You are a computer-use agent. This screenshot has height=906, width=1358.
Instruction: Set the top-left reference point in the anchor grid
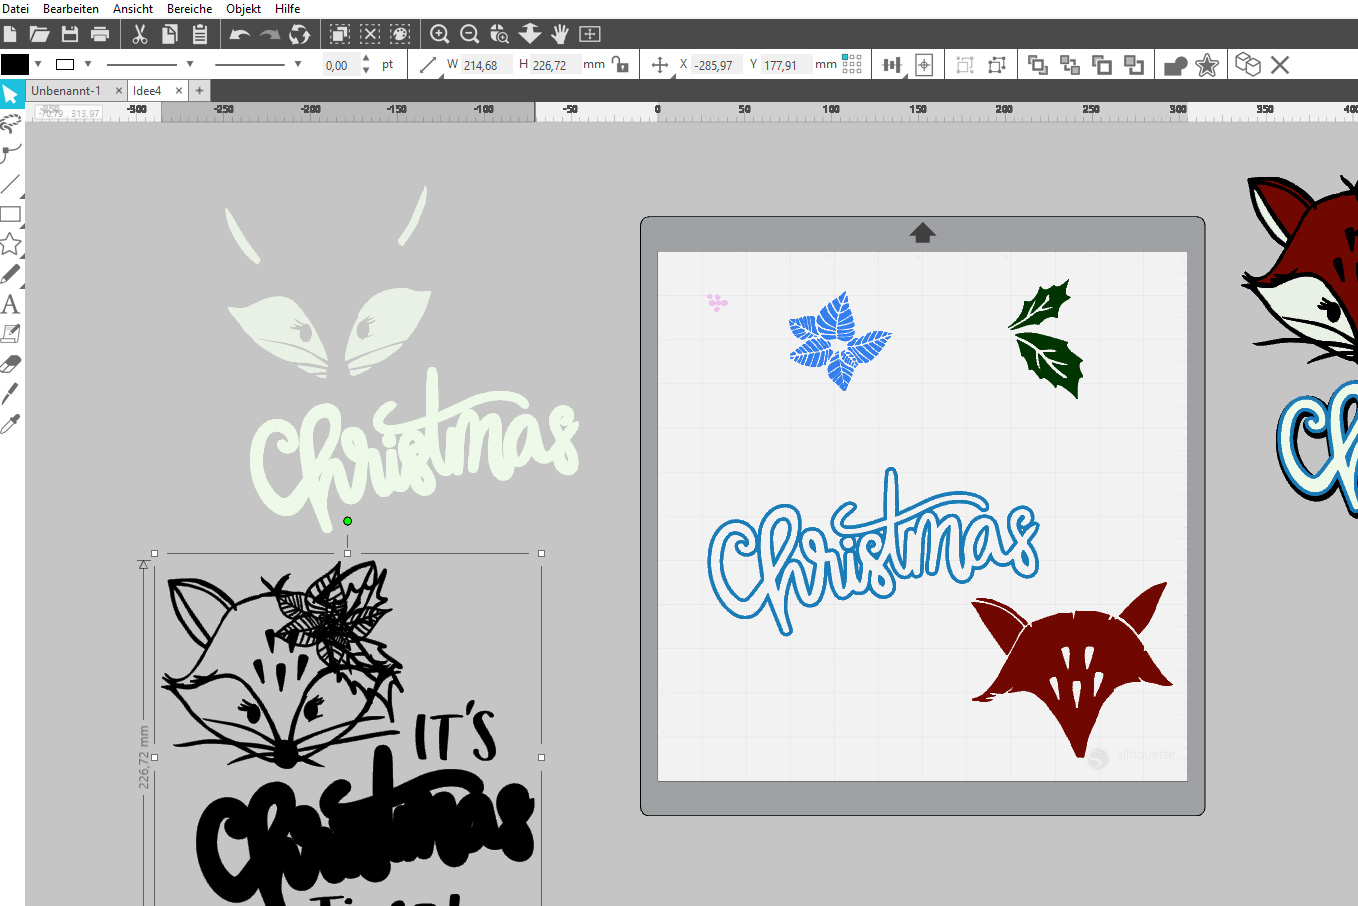[x=845, y=58]
